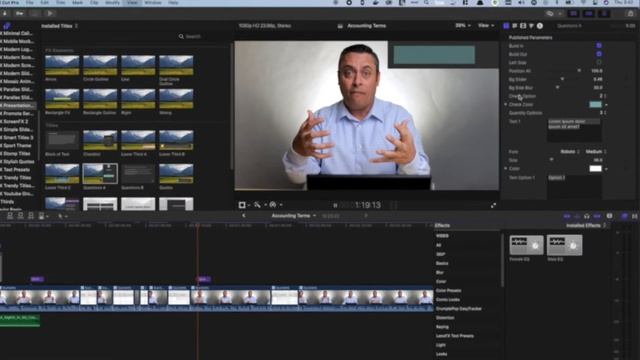The height and width of the screenshot is (360, 640).
Task: Open the Title inspector icon
Action: (507, 26)
